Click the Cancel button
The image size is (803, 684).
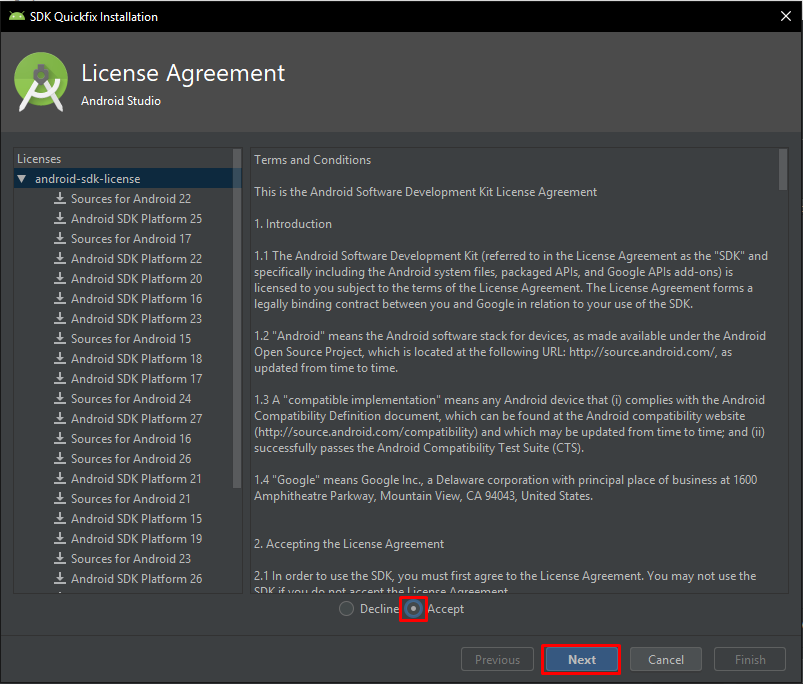666,659
